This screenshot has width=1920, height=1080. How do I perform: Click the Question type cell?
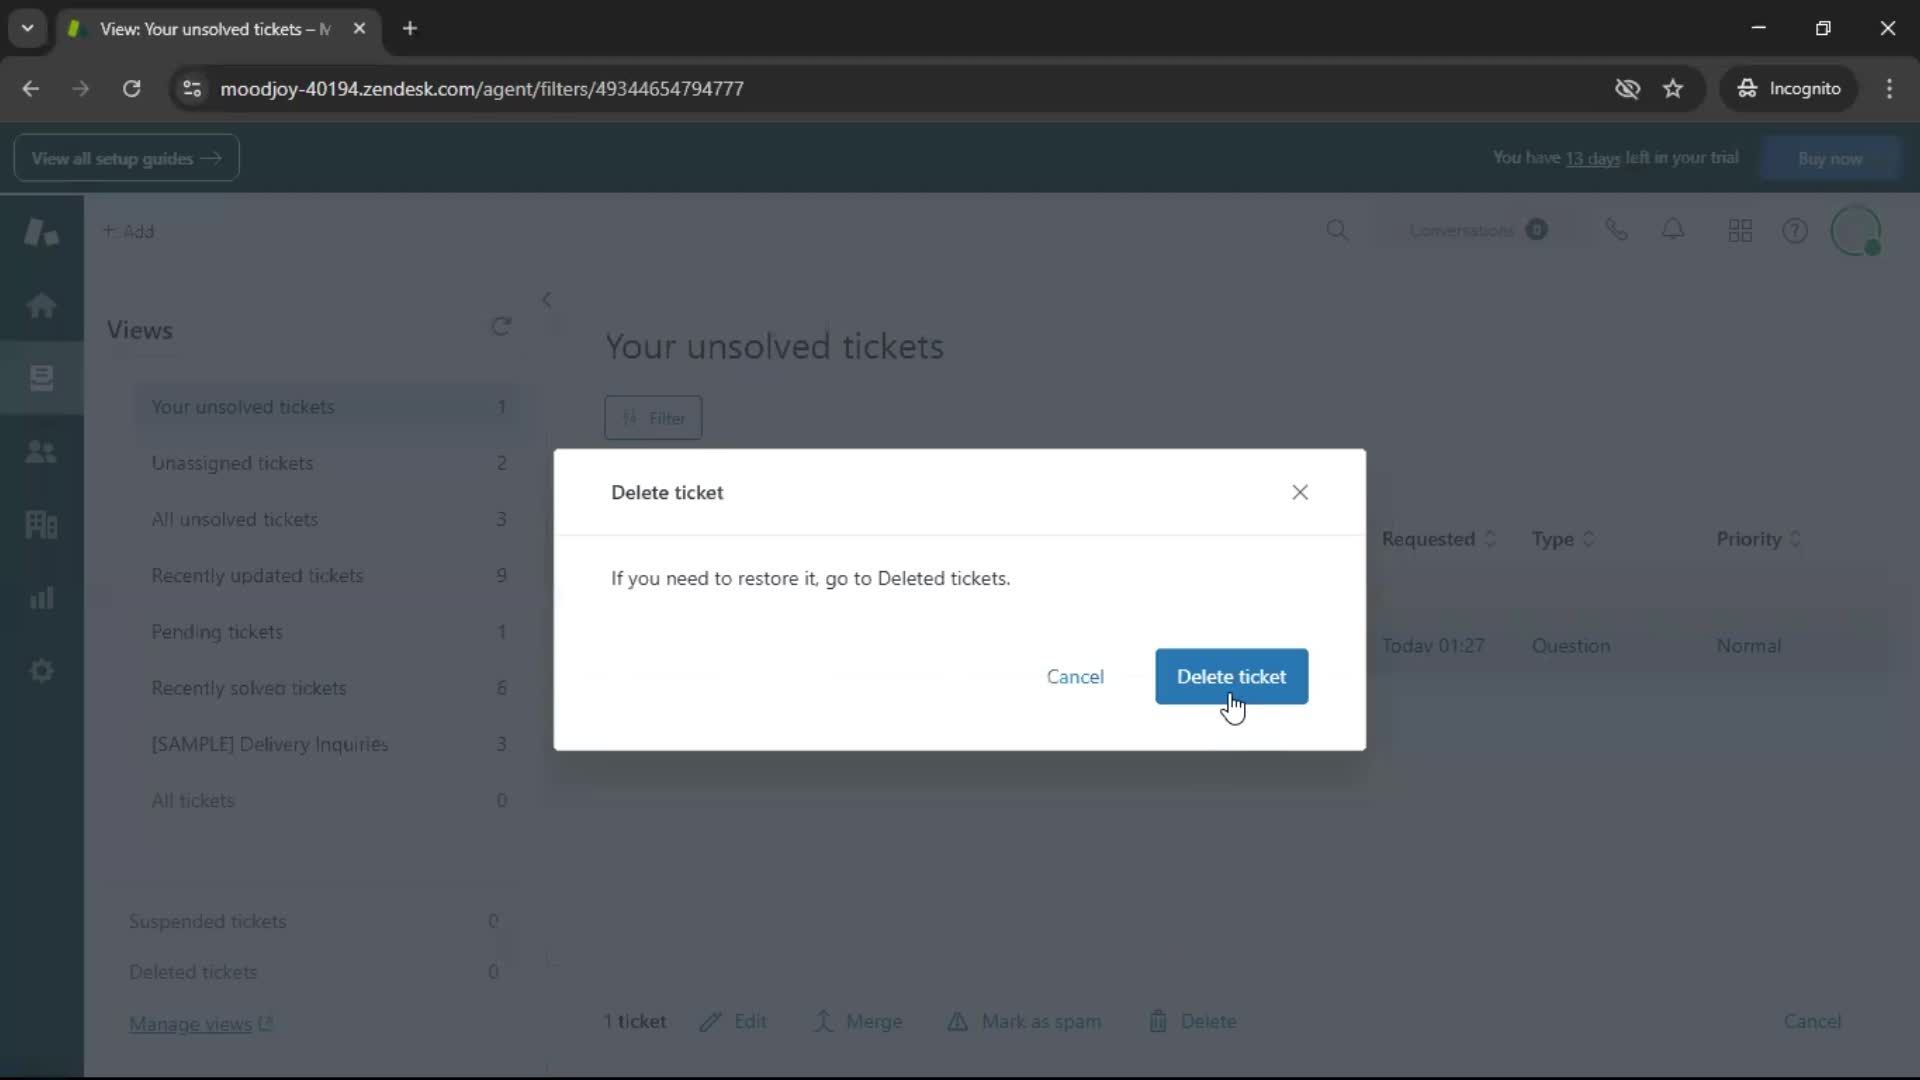[x=1571, y=646]
